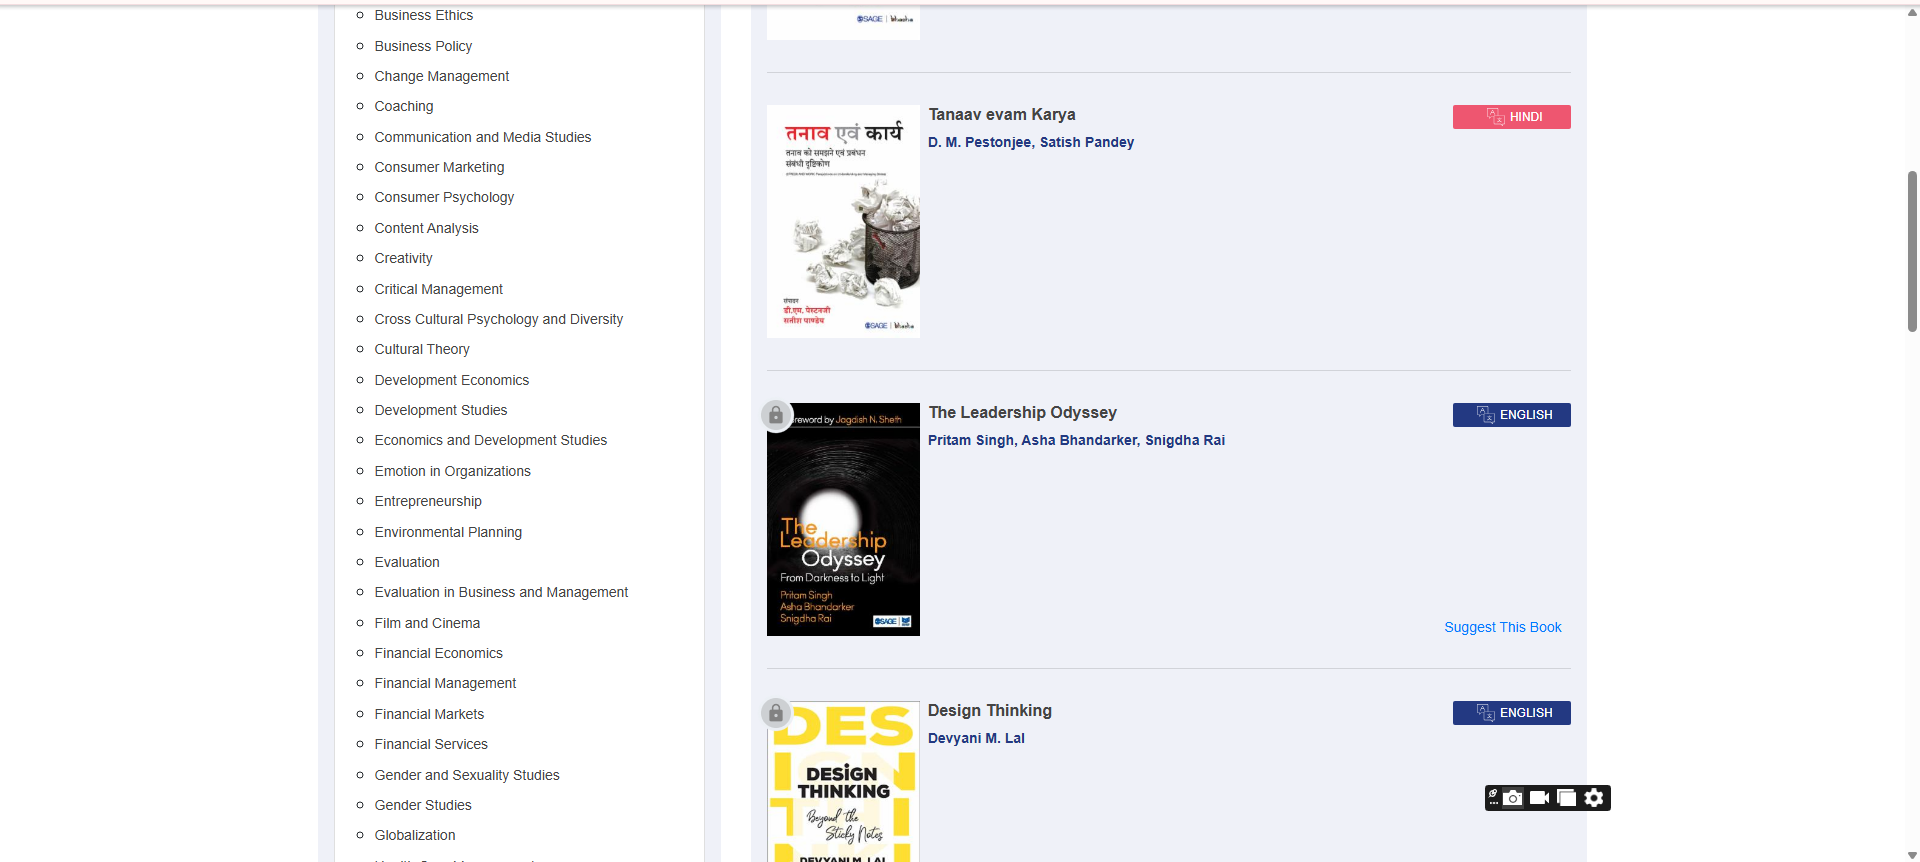Click the HINDI language badge
Screen dimensions: 1920x862
tap(1511, 117)
